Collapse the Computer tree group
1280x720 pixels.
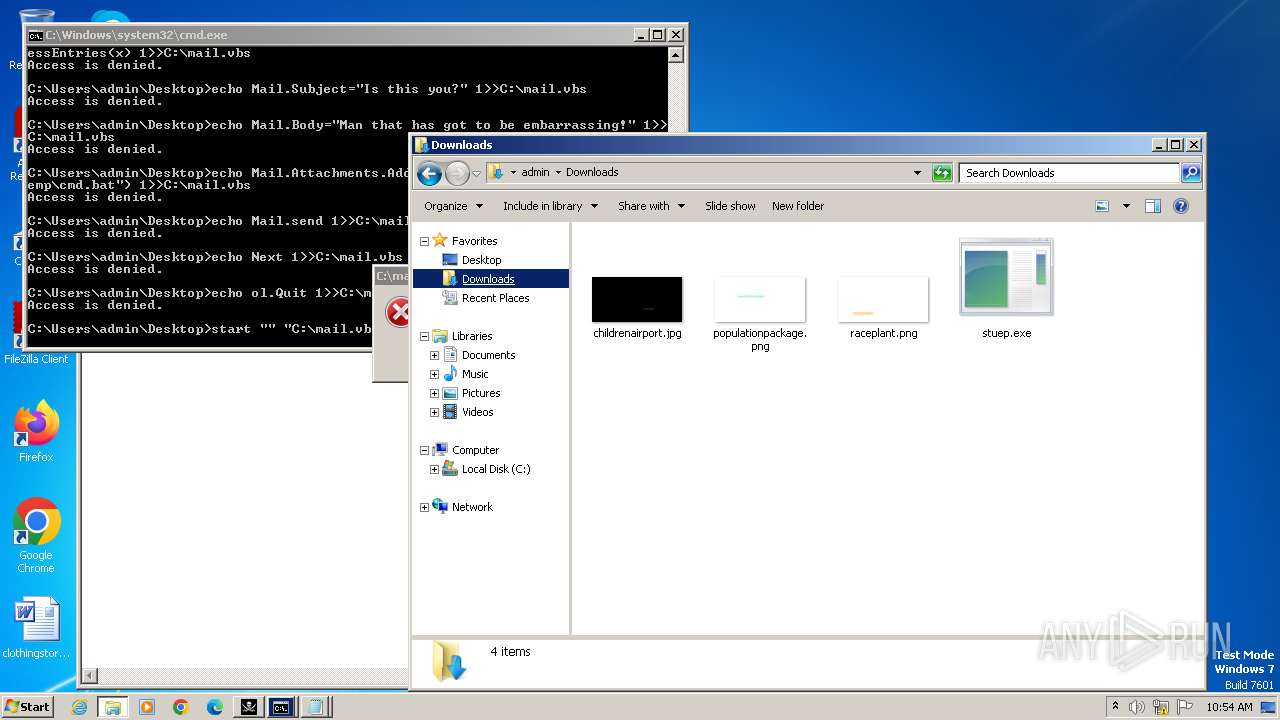(x=424, y=450)
